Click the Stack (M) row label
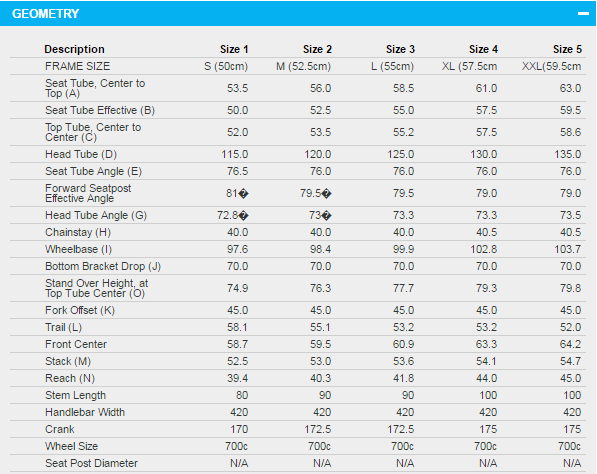This screenshot has height=474, width=597. 68,361
